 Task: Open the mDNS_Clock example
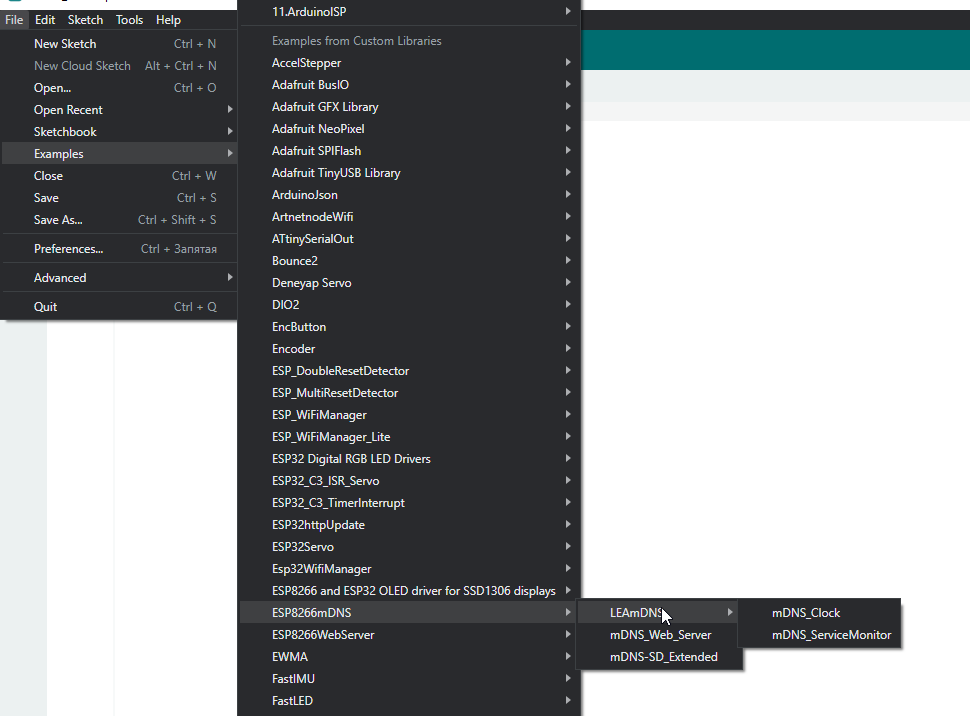(819, 613)
